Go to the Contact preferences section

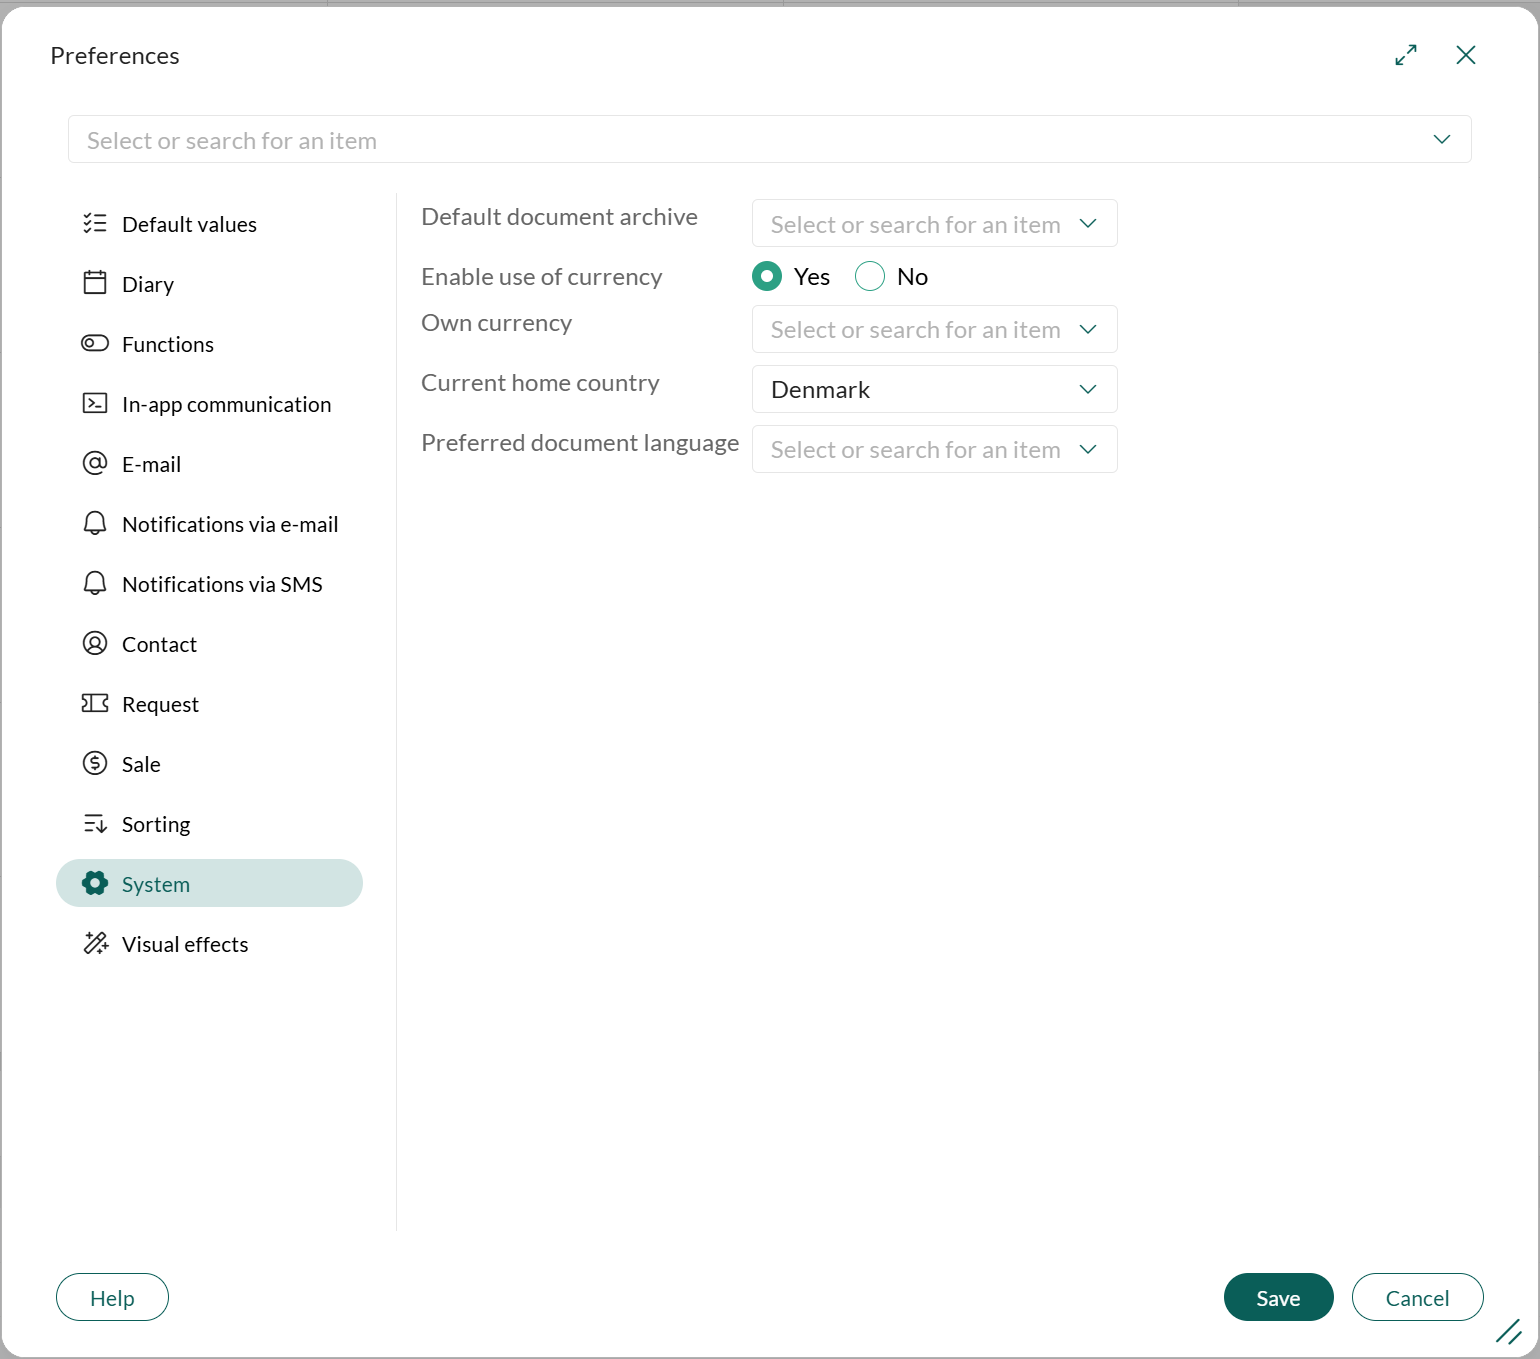coord(159,644)
